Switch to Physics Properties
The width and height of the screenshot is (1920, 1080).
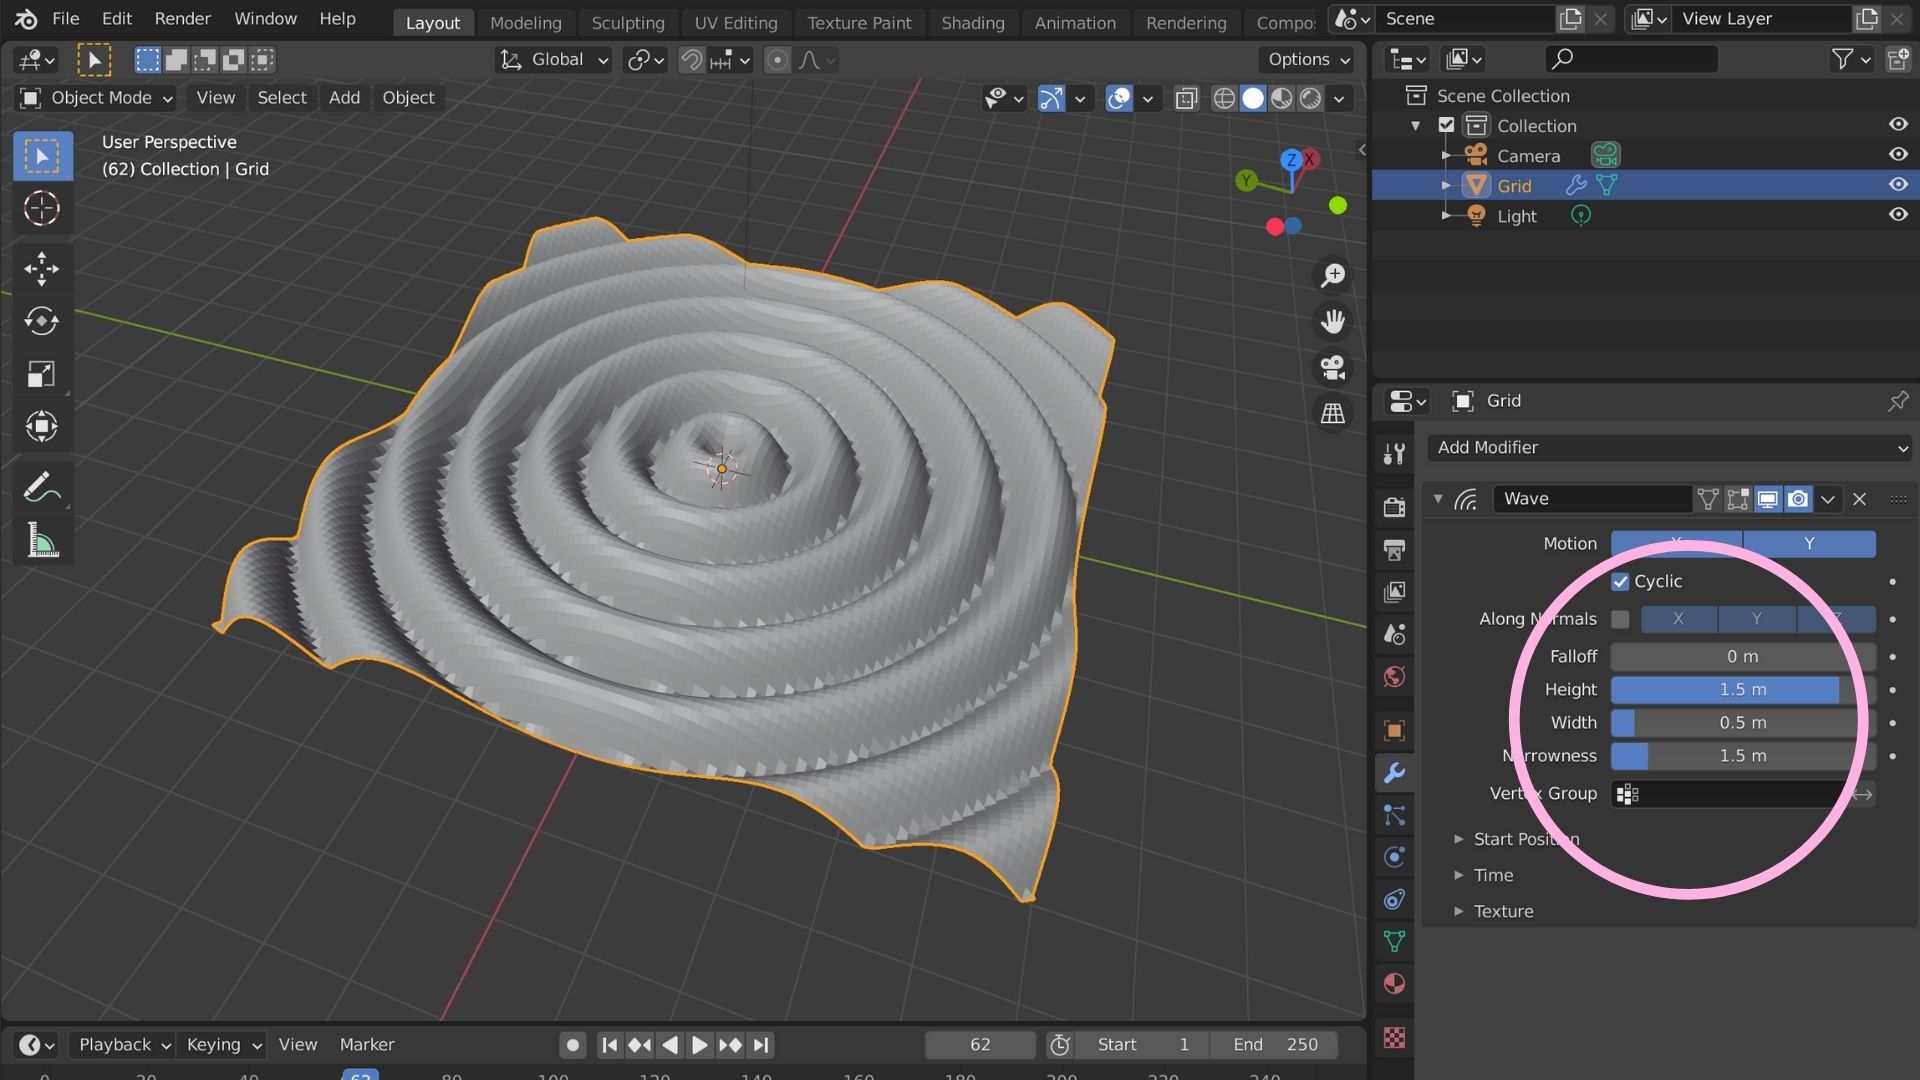(1394, 856)
